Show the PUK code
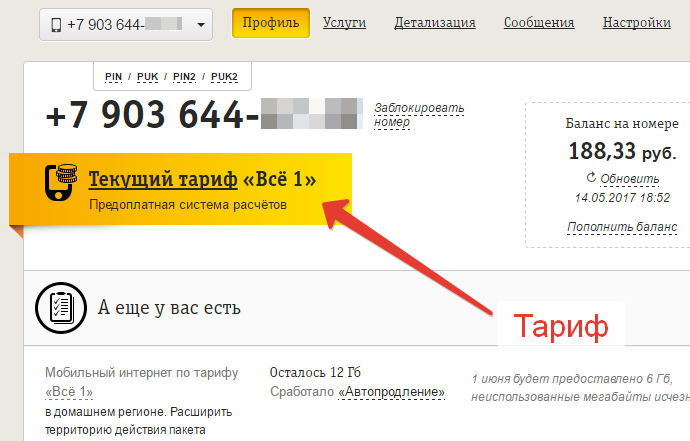Viewport: 690px width, 441px height. [x=147, y=77]
